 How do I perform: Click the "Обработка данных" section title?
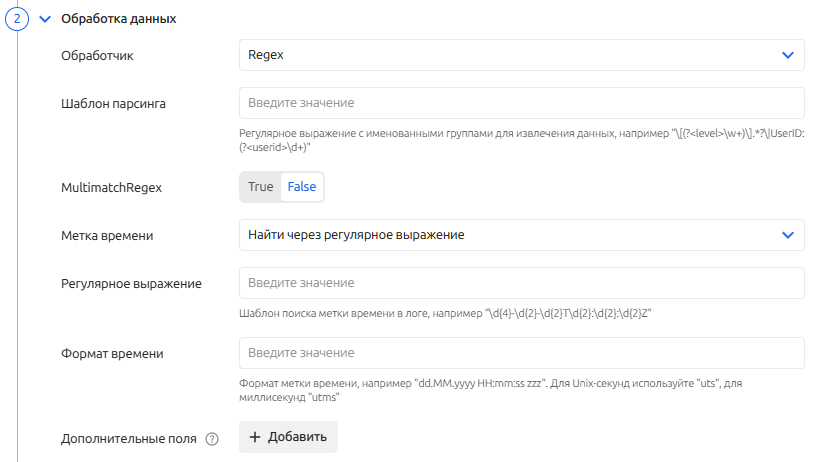[x=118, y=19]
